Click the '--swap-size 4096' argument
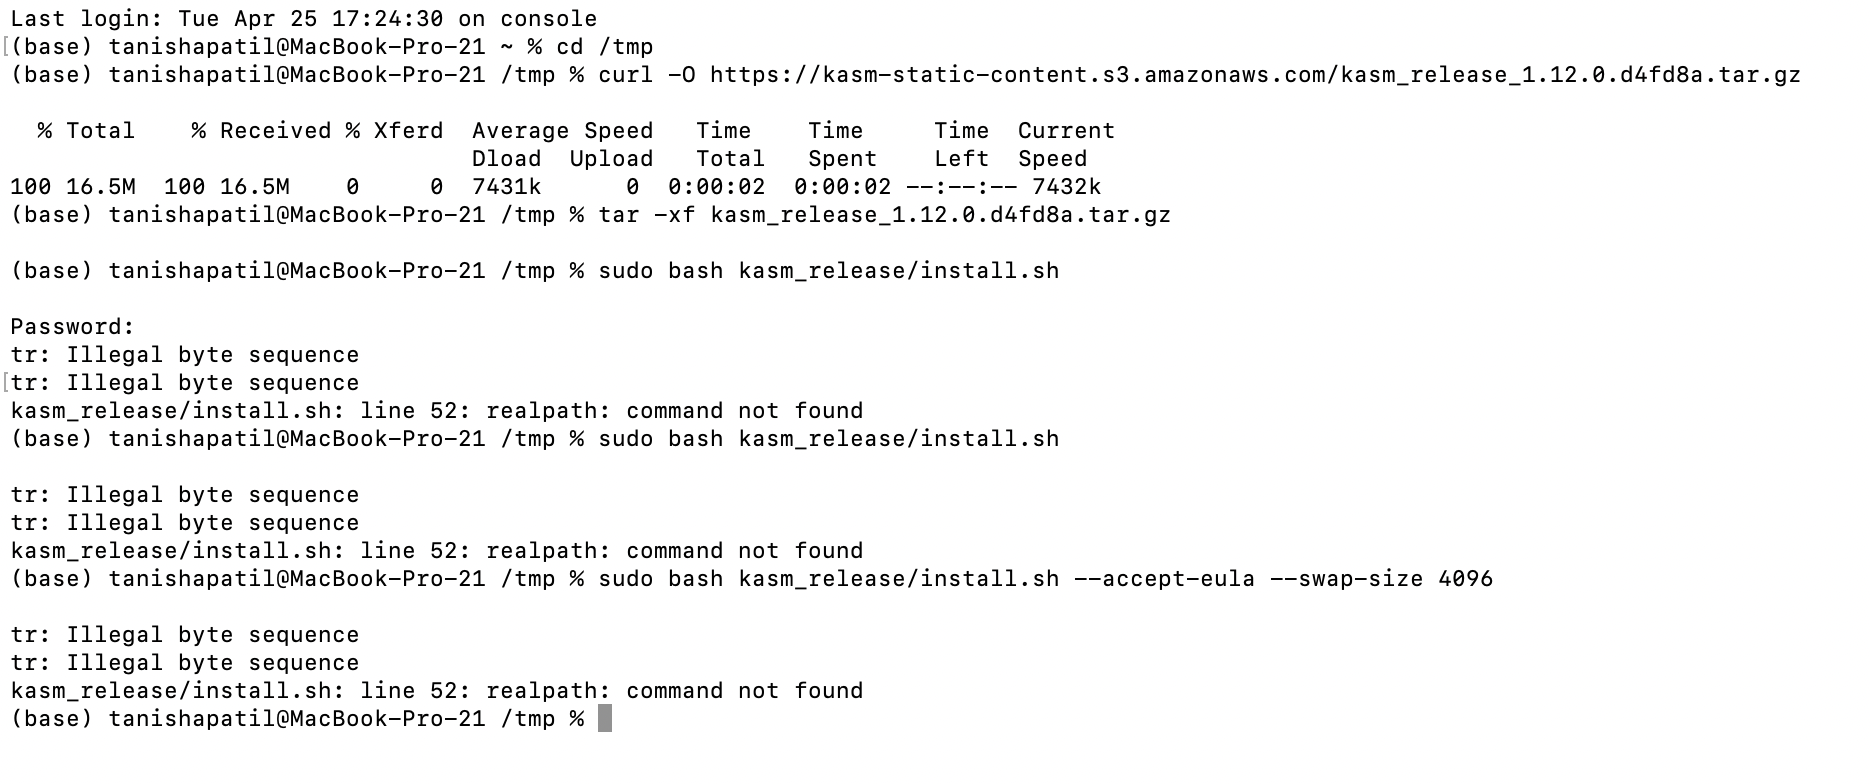The width and height of the screenshot is (1870, 784). (1381, 579)
